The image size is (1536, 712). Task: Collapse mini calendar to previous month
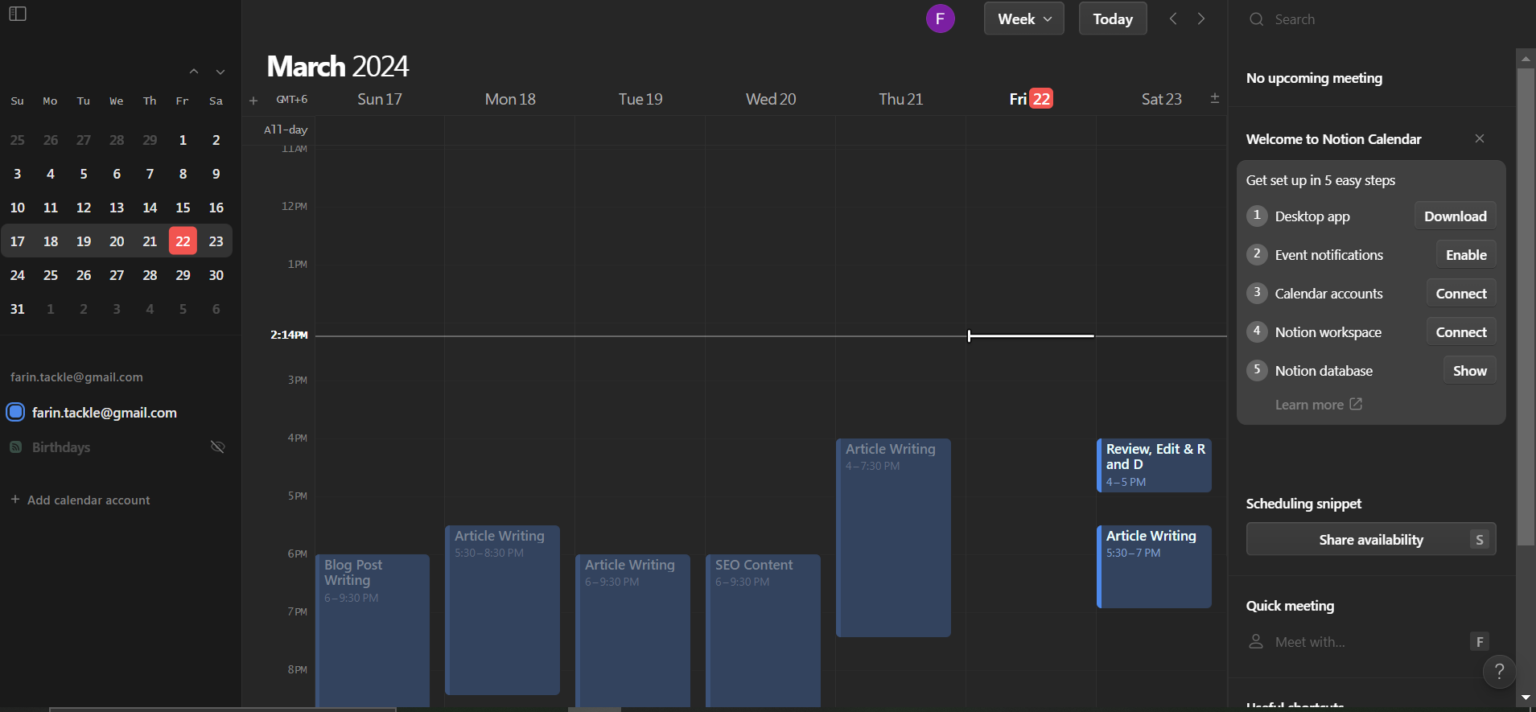point(194,72)
